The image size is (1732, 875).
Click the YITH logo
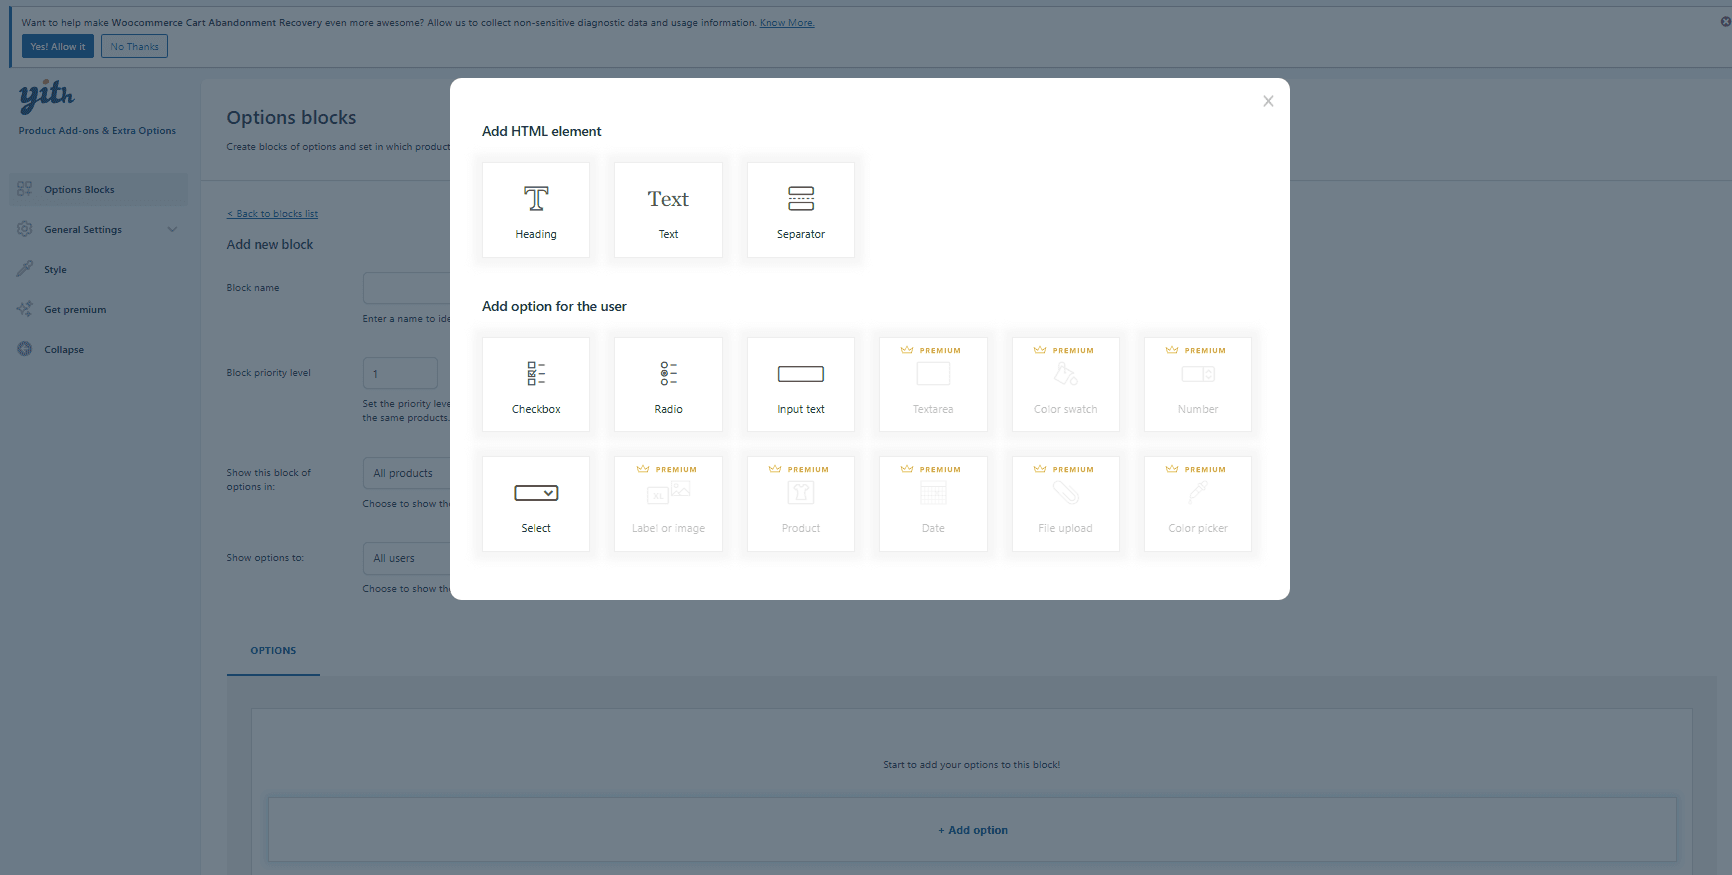point(46,96)
